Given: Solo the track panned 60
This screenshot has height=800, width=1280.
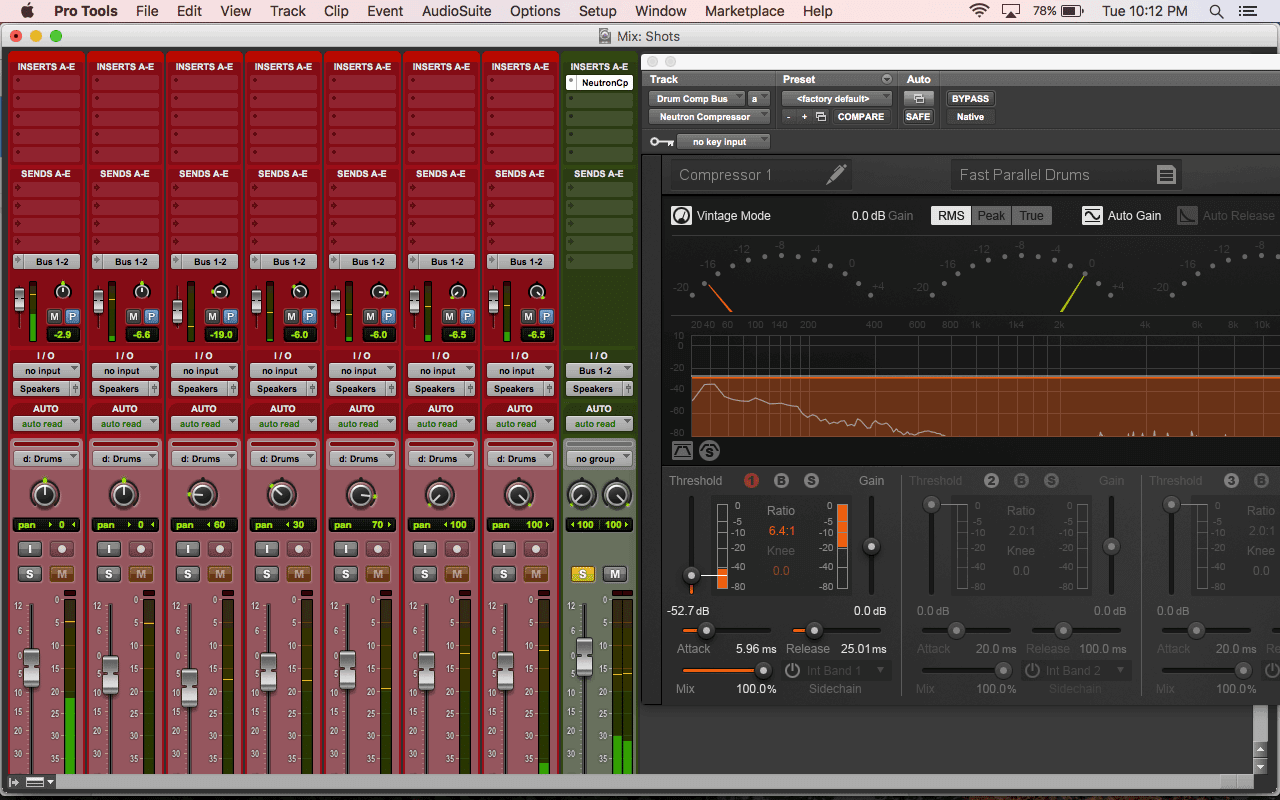Looking at the screenshot, I should [187, 574].
